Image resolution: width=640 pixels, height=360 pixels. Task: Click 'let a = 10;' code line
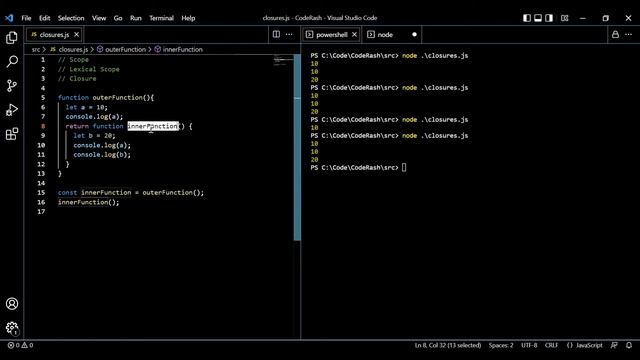click(87, 107)
